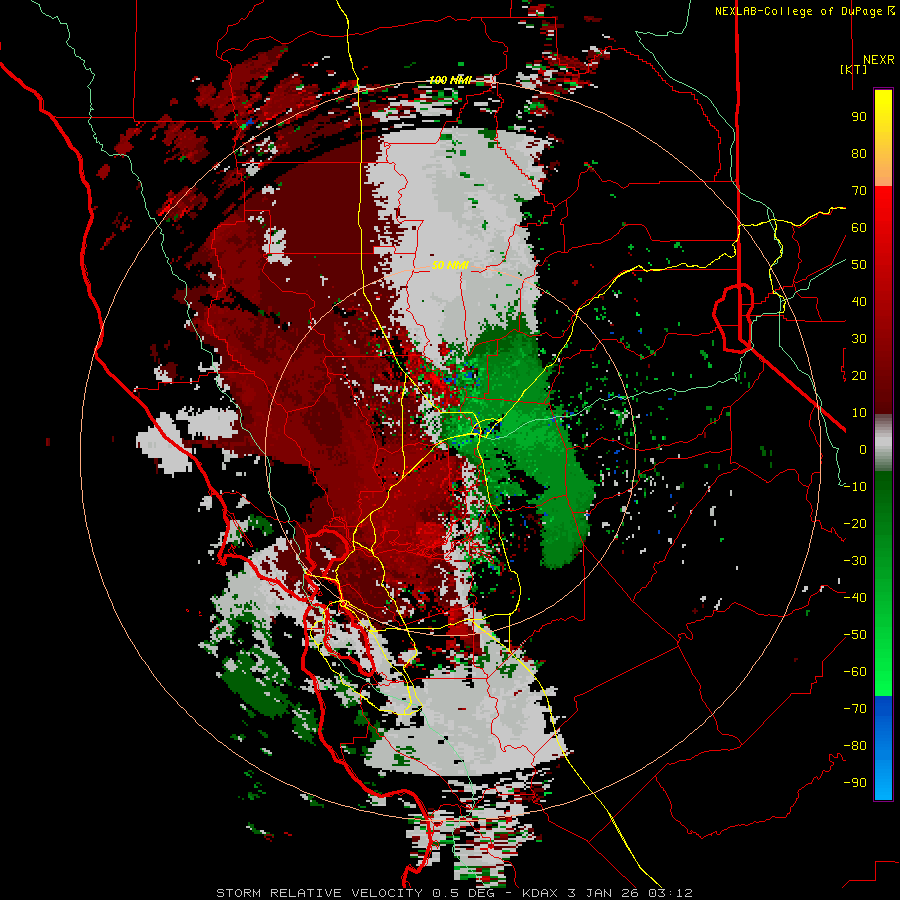Select the -80 value on velocity scale
Screen dimensions: 900x900
pyautogui.click(x=855, y=746)
